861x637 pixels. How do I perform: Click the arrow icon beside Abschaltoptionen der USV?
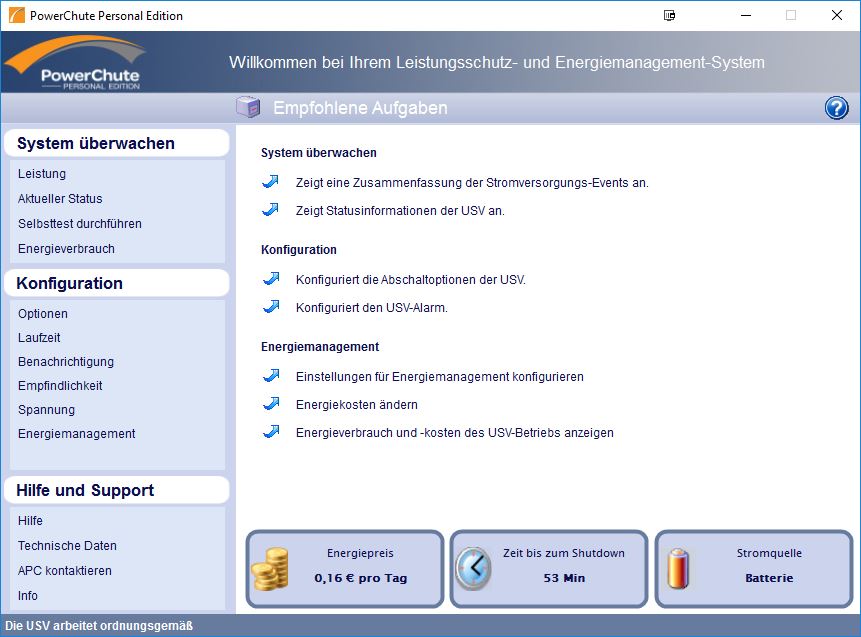(x=271, y=279)
